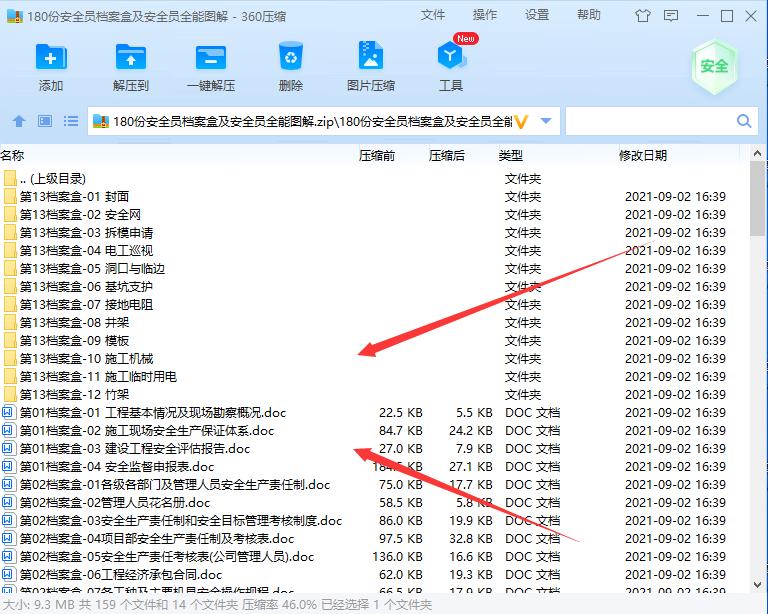Switch to the icon view mode button

(45, 120)
